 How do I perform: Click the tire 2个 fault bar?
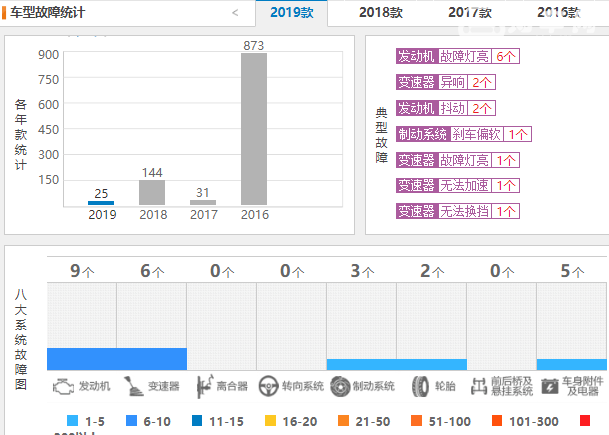[432, 364]
